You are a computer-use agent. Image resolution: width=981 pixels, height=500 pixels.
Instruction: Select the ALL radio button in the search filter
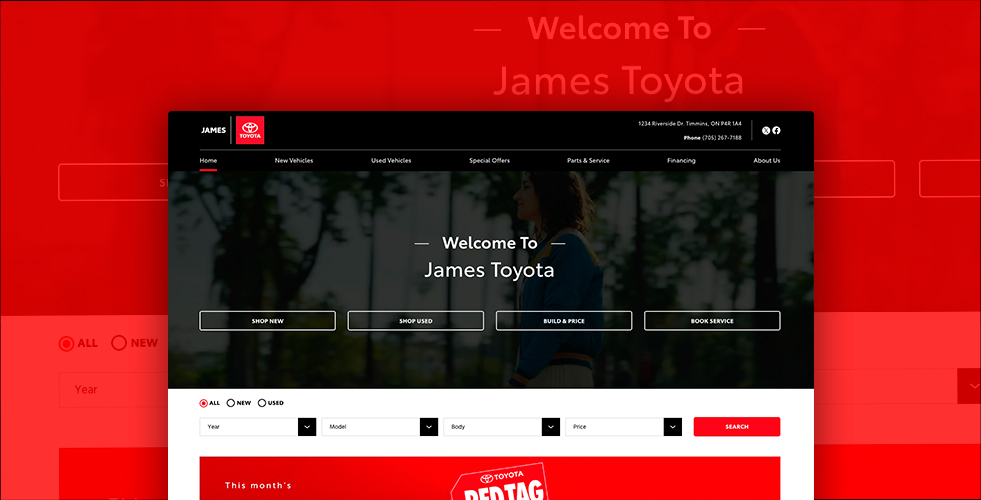[203, 403]
